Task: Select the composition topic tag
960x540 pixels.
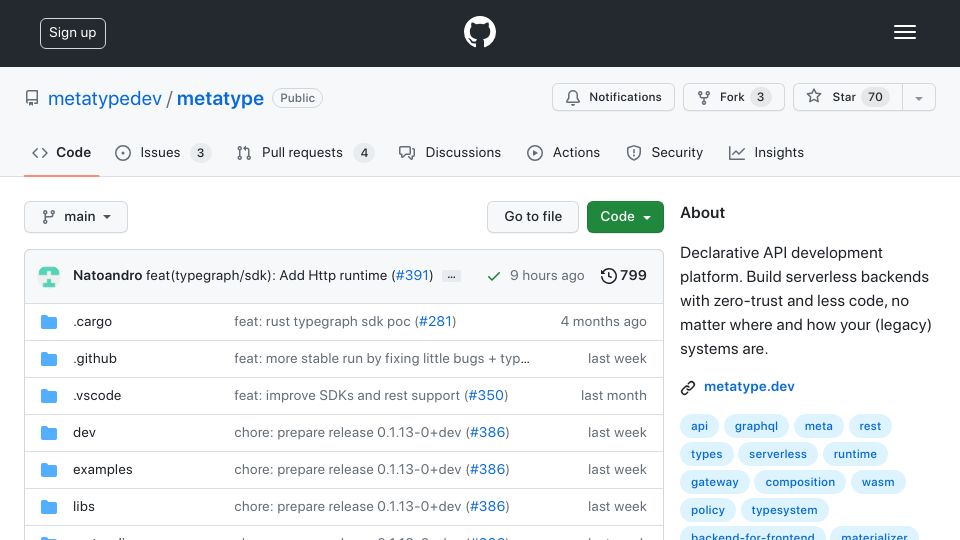Action: [x=800, y=482]
